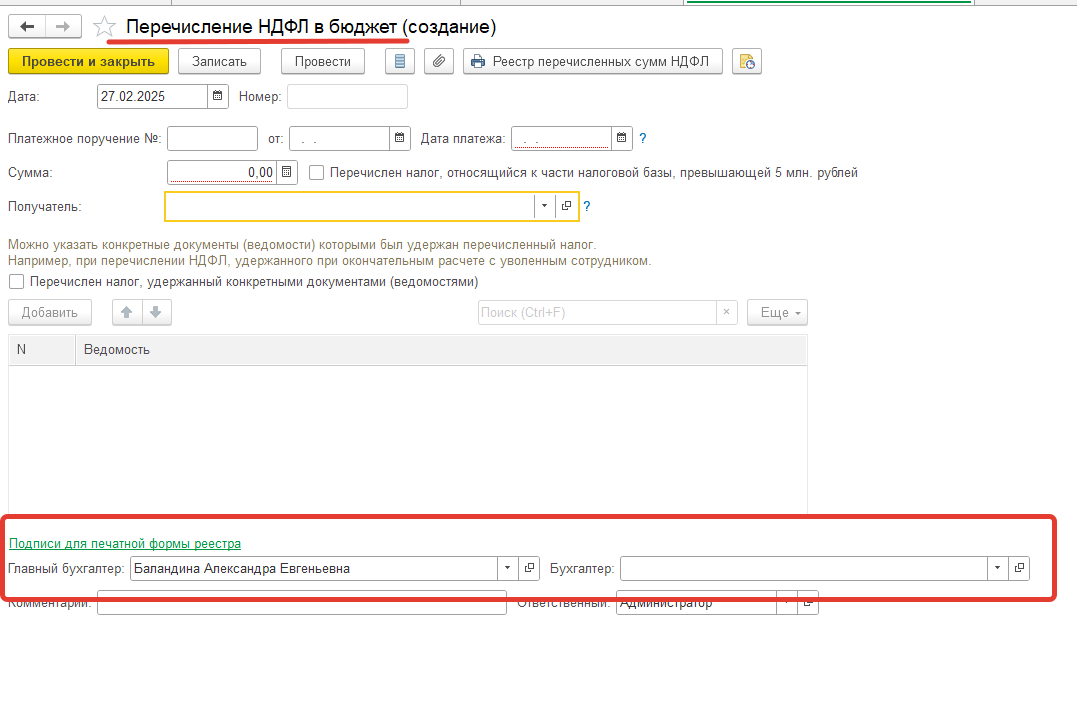Print Реестр перечисленных сумм НДФЛ
Screen dimensions: 1077x707
(x=593, y=62)
